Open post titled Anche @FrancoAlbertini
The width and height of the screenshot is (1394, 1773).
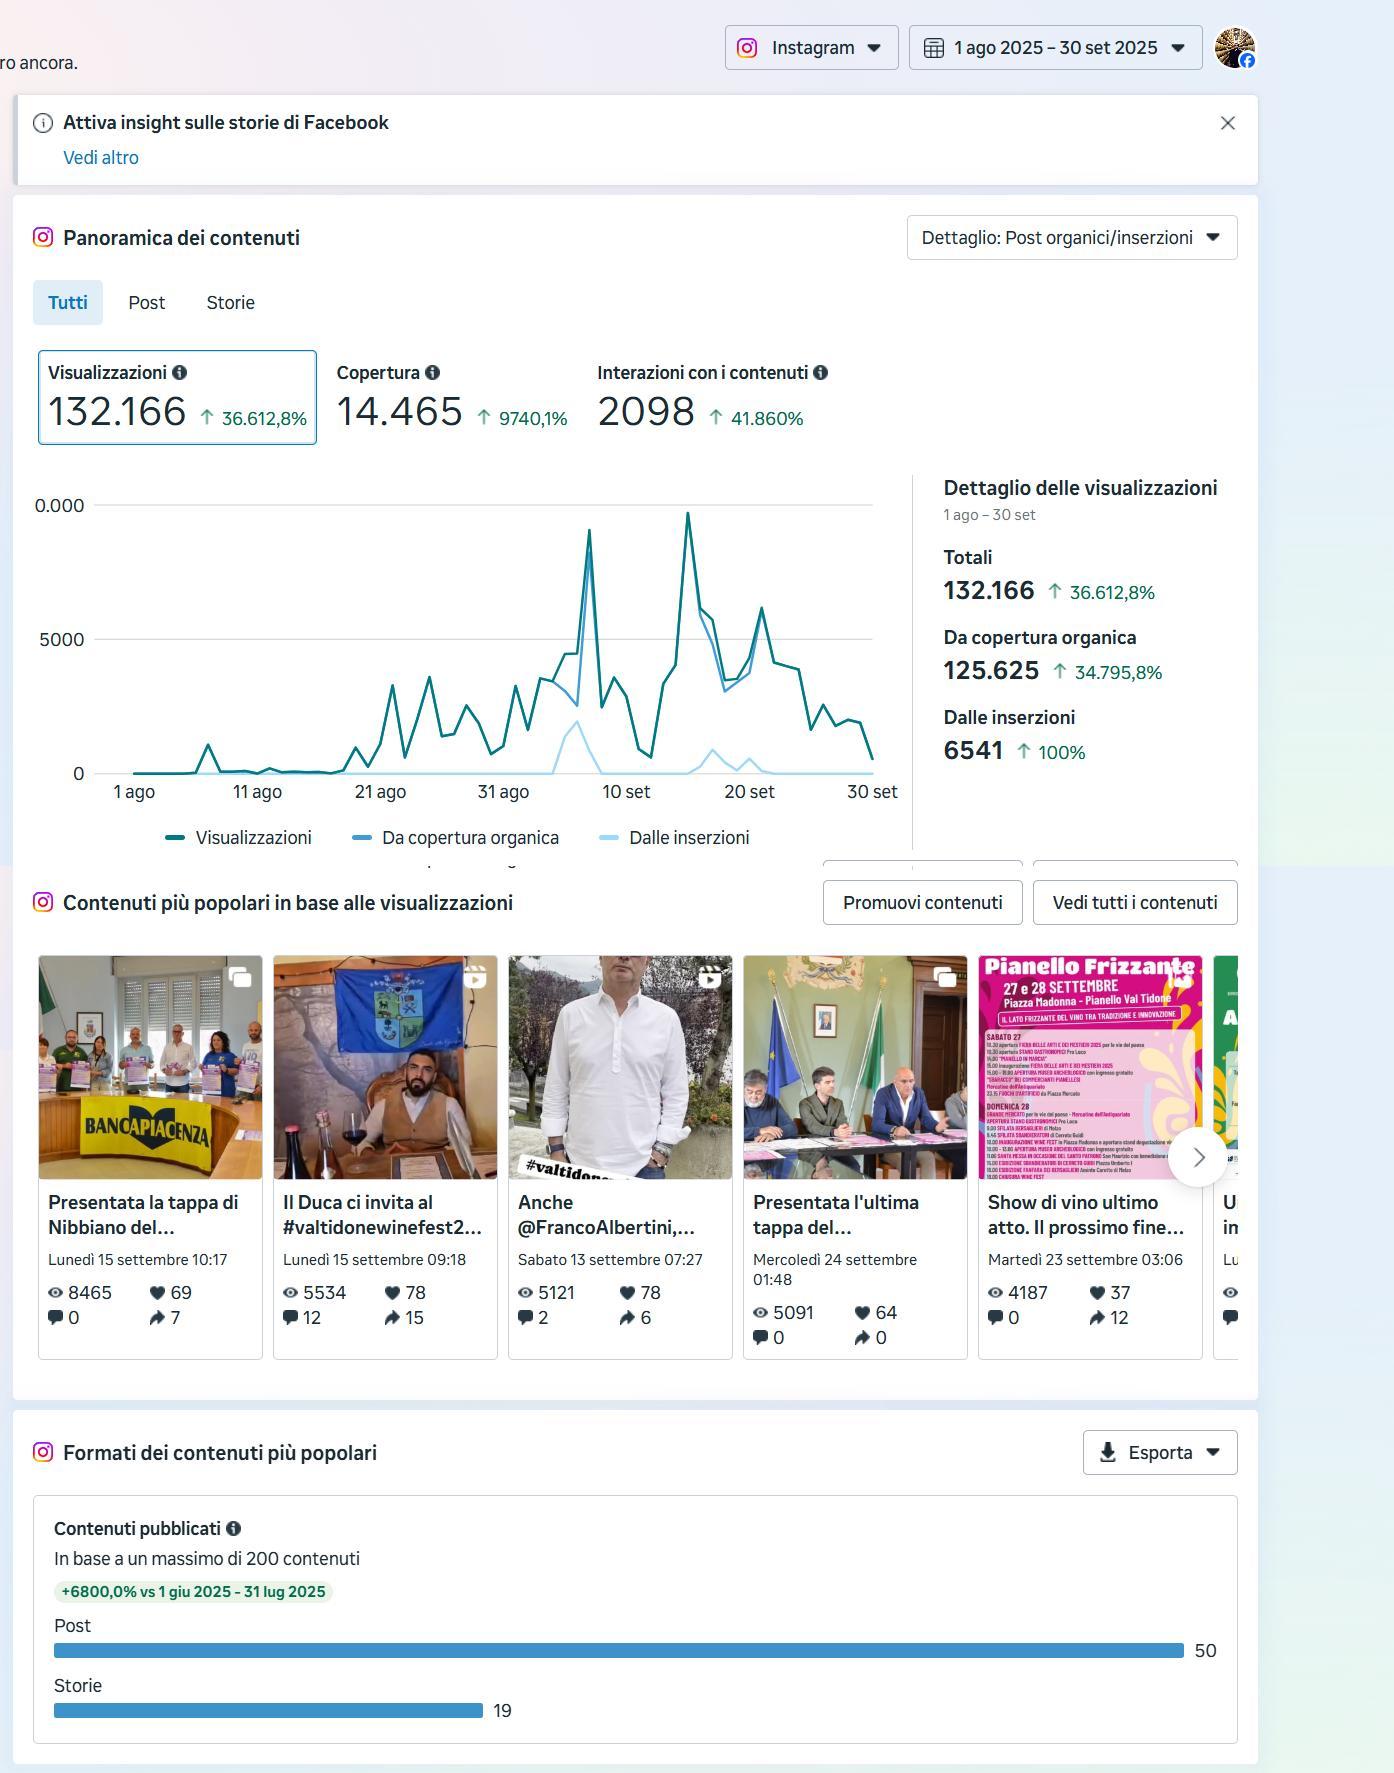(x=606, y=1215)
